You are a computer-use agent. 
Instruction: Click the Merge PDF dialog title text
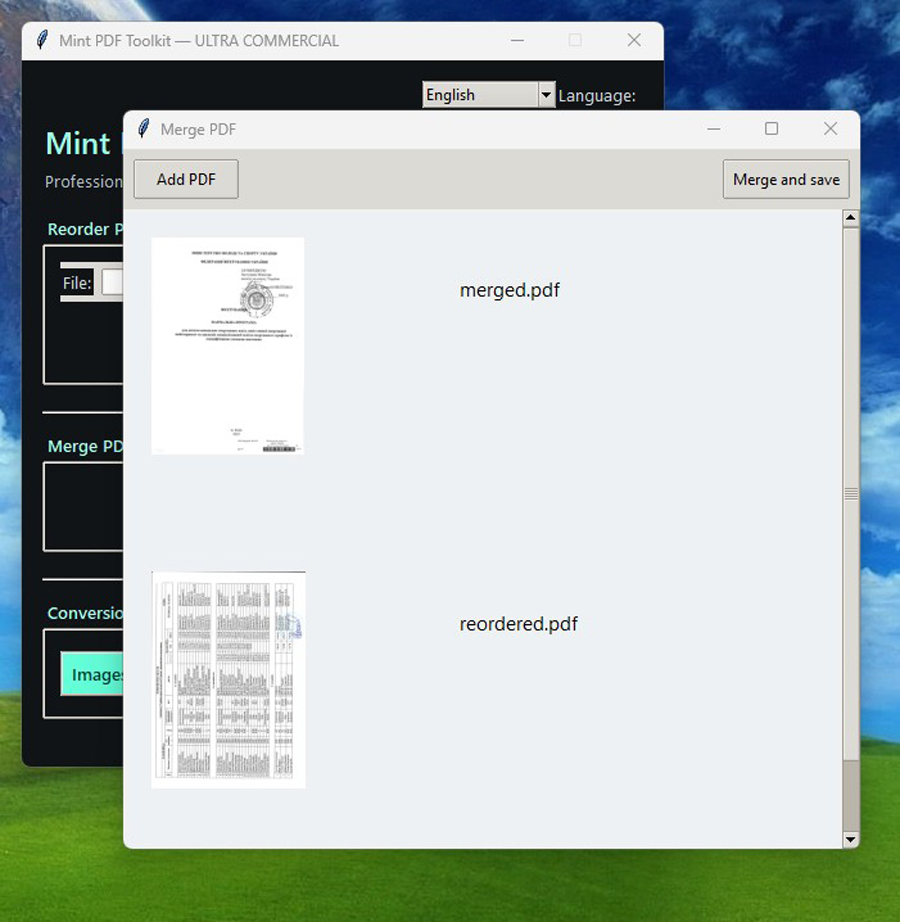pyautogui.click(x=205, y=130)
